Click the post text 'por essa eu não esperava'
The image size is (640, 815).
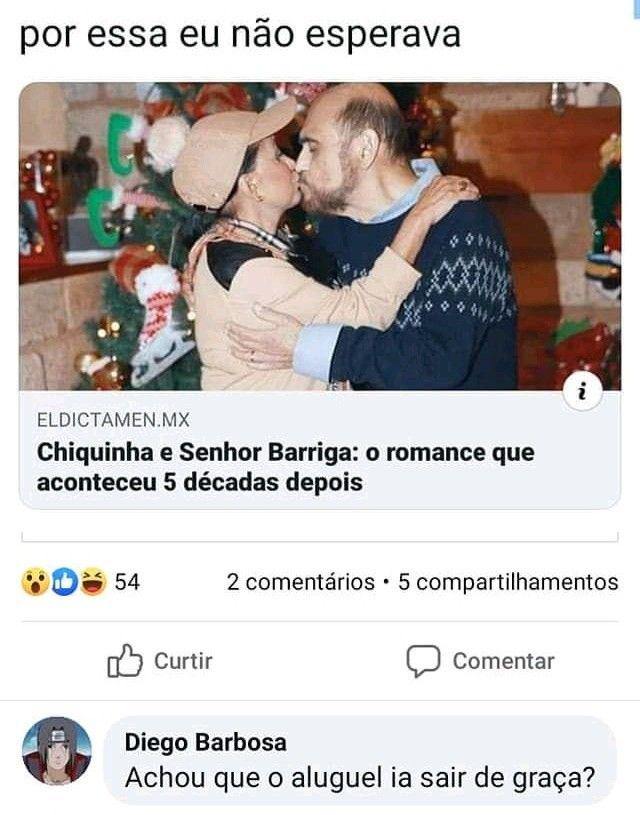(x=240, y=35)
